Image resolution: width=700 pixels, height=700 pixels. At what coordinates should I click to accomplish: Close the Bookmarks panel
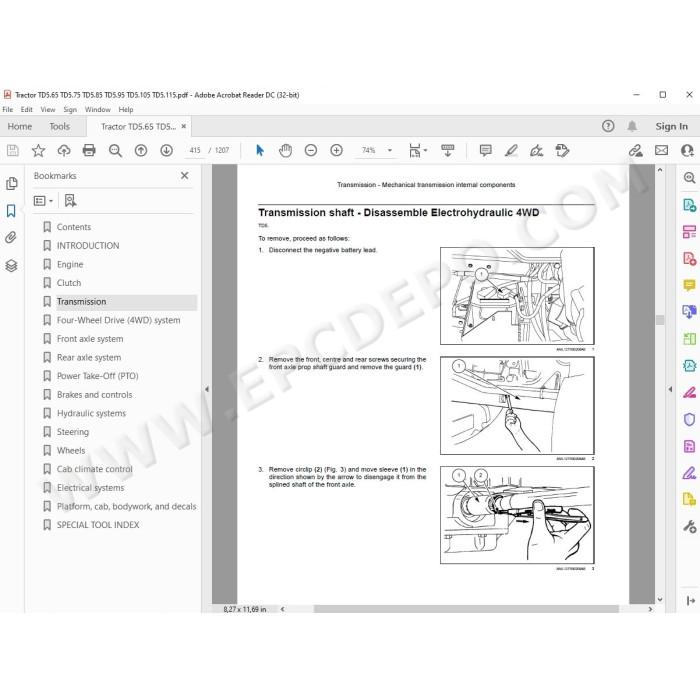184,175
